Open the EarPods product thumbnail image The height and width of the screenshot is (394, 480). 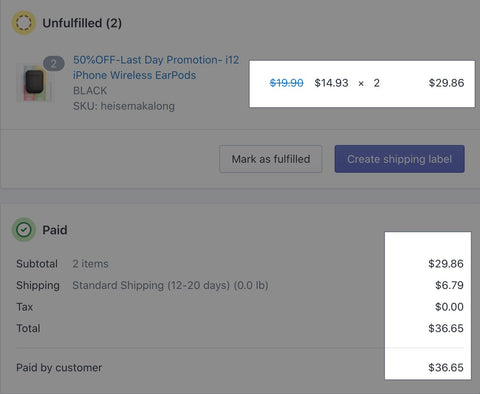35,83
